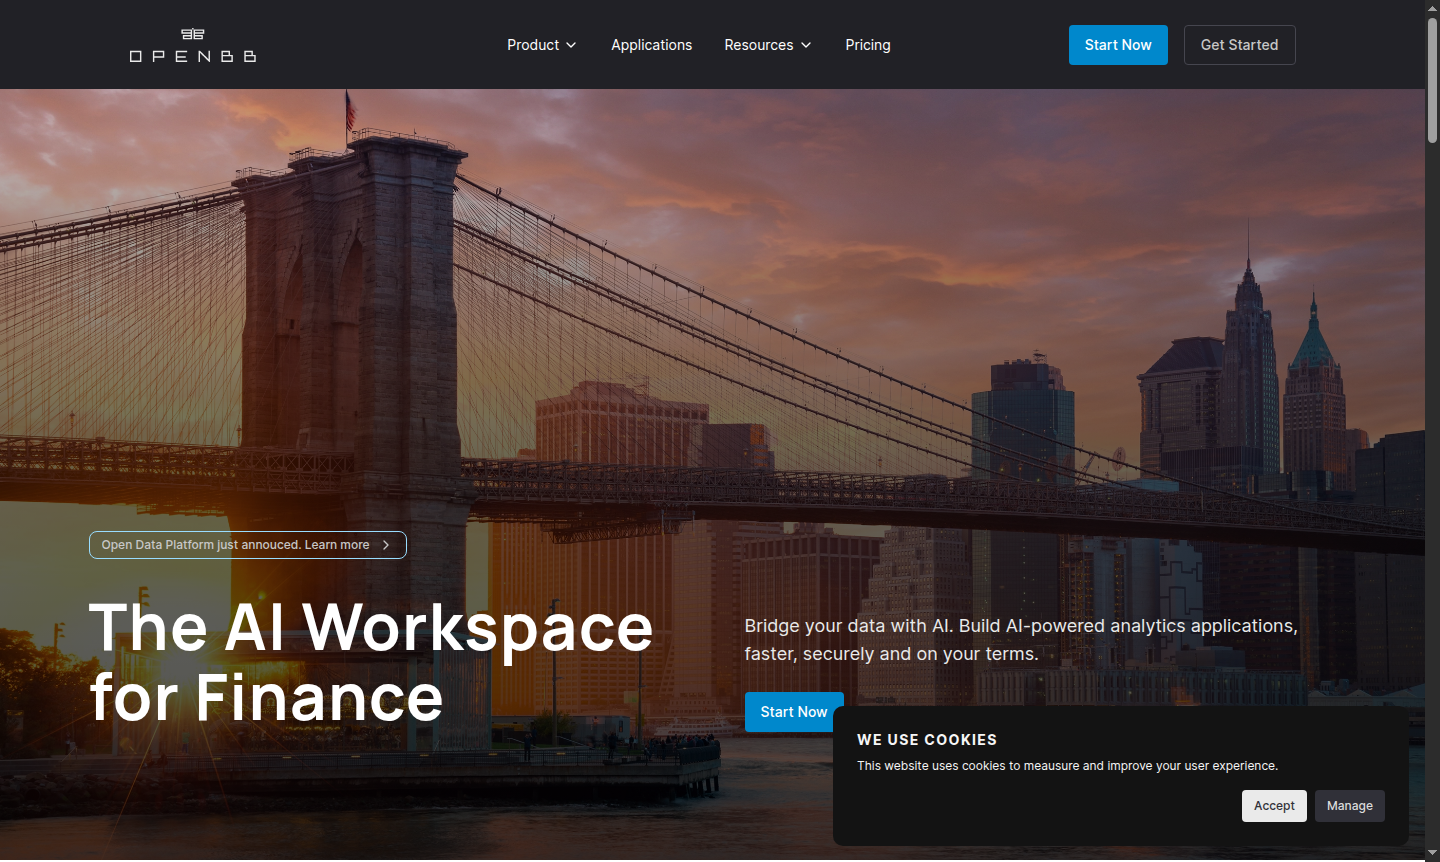Click the blue Start Now button in header

1117,45
